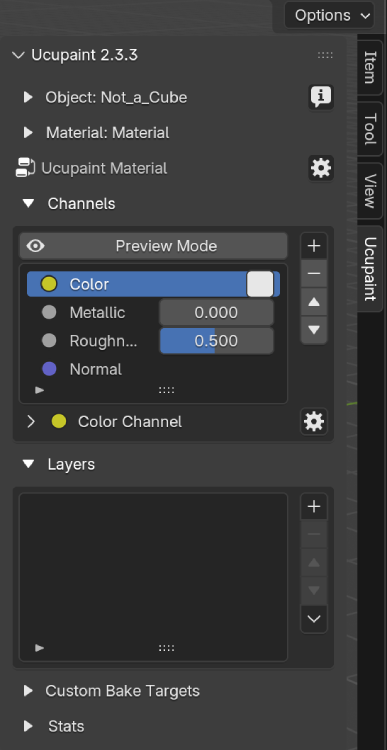Add a new layer with plus button
Screen dimensions: 387x750
coord(314,507)
